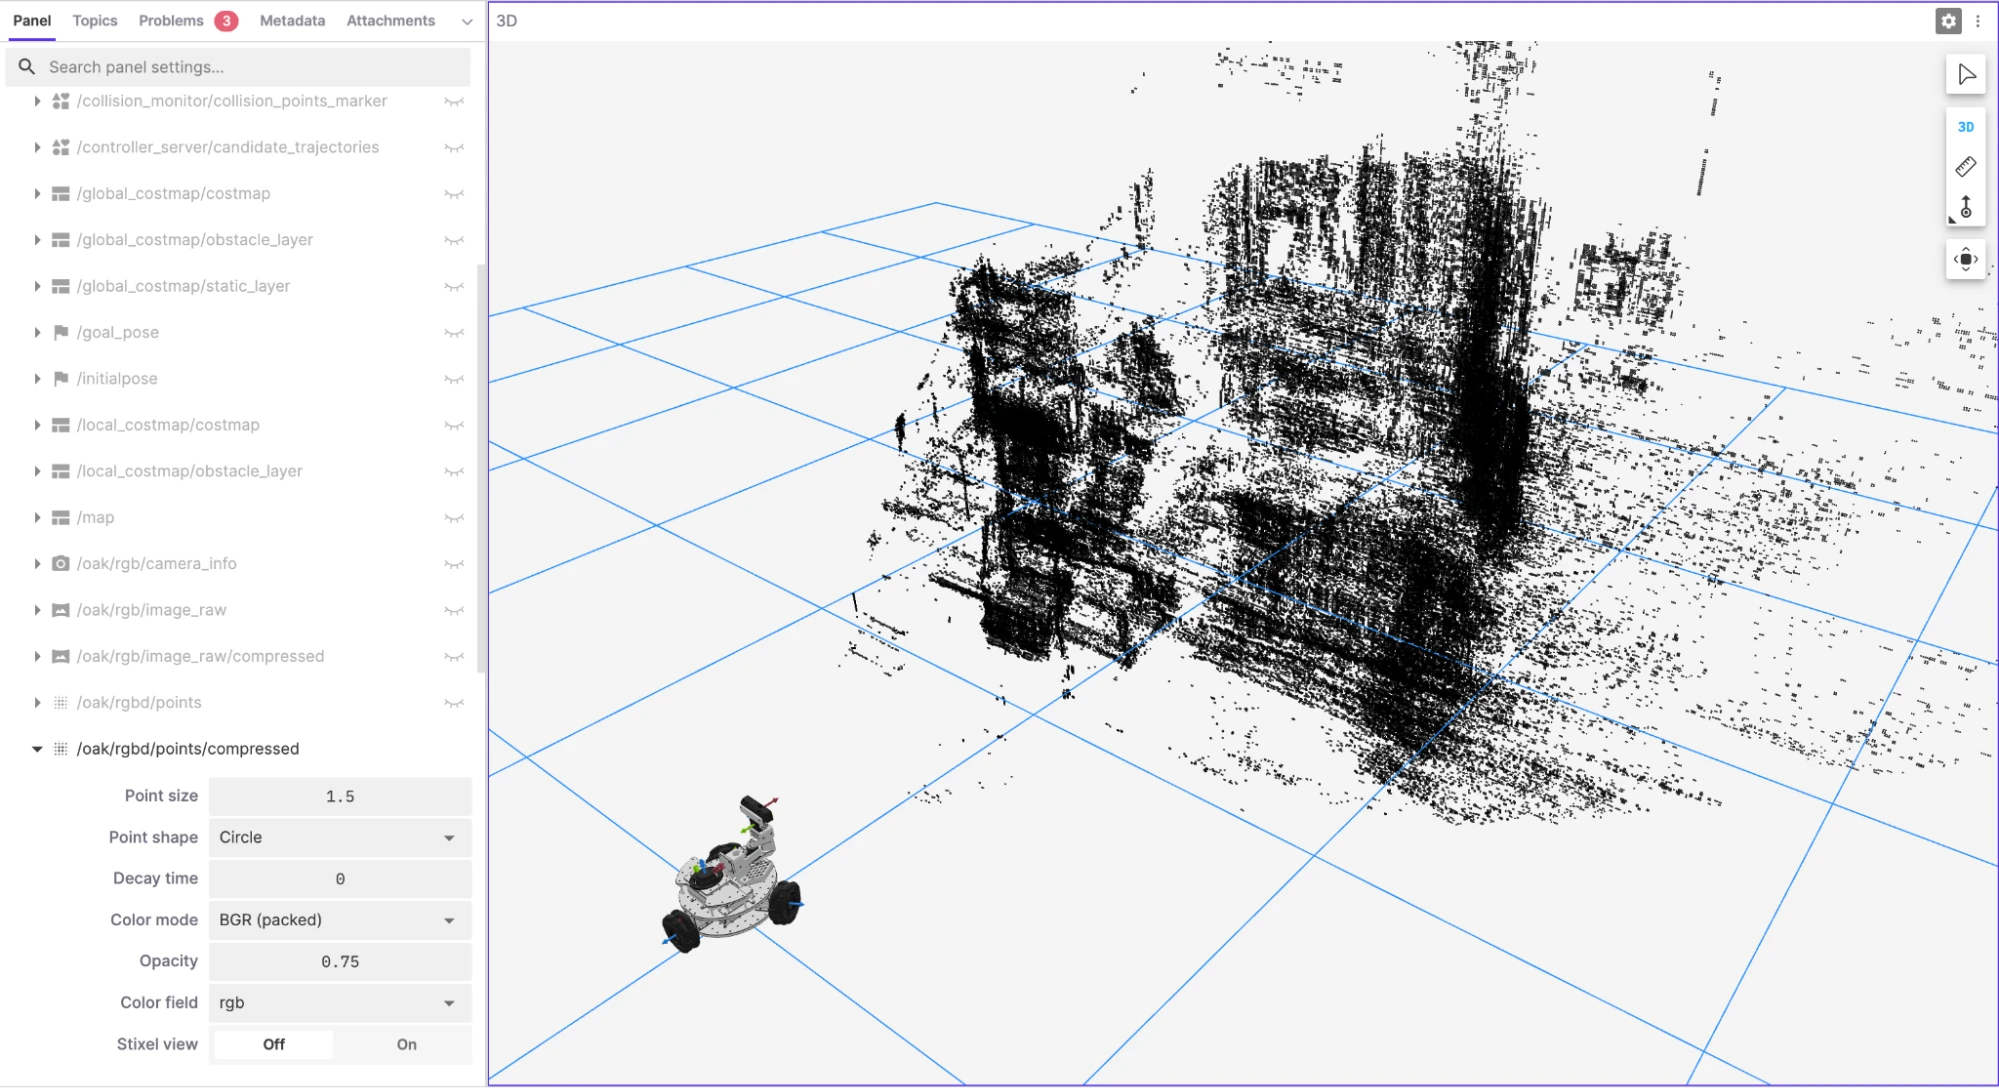Click marker icon for candidate_trajectories topic

(61, 147)
